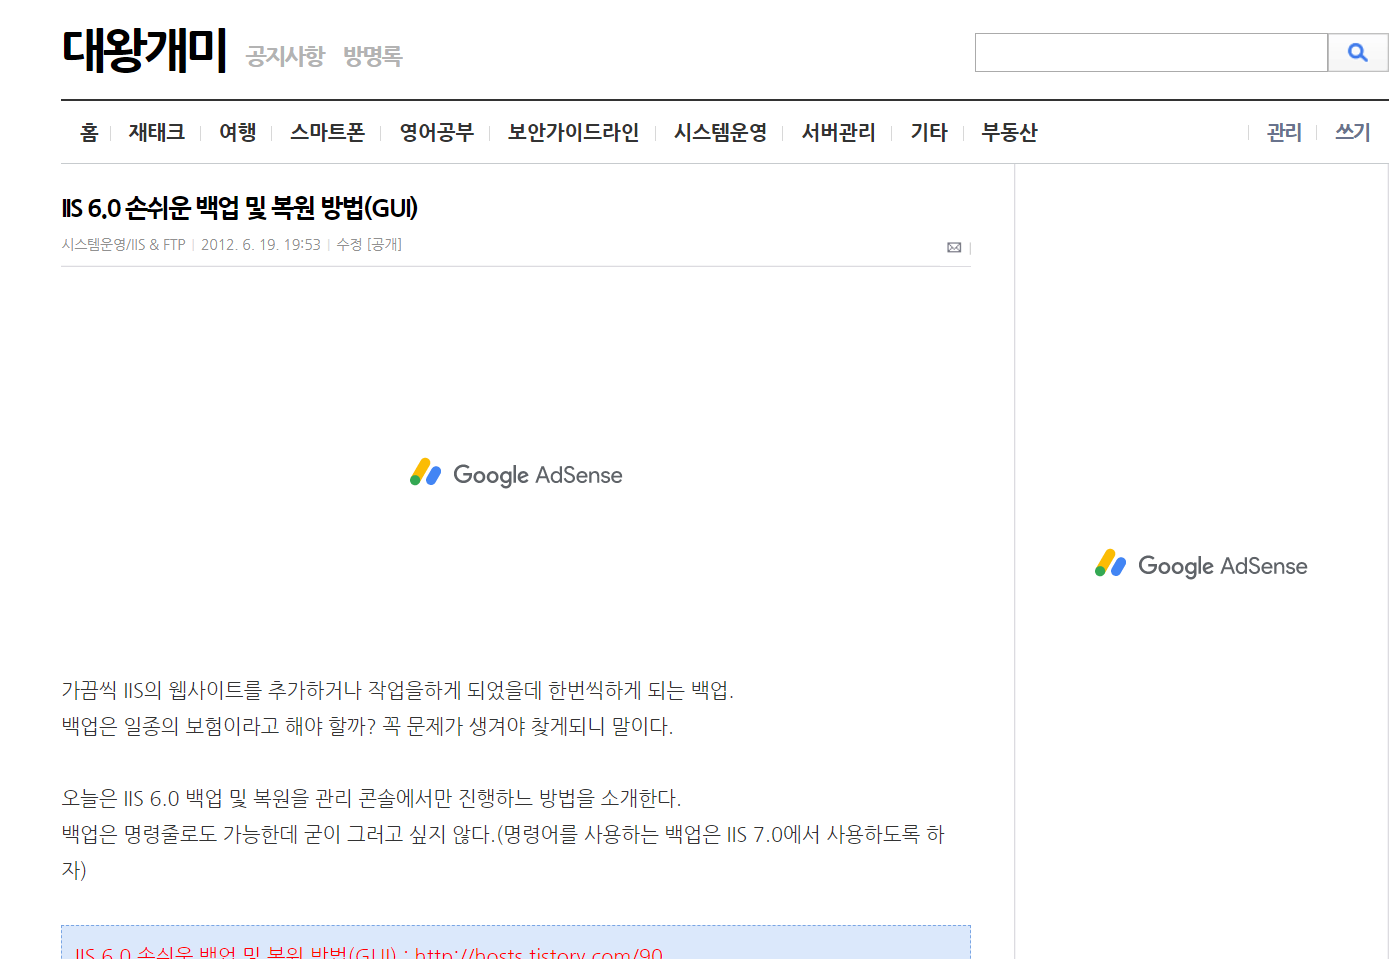Open the 재태크 category menu
The image size is (1400, 959).
(157, 132)
